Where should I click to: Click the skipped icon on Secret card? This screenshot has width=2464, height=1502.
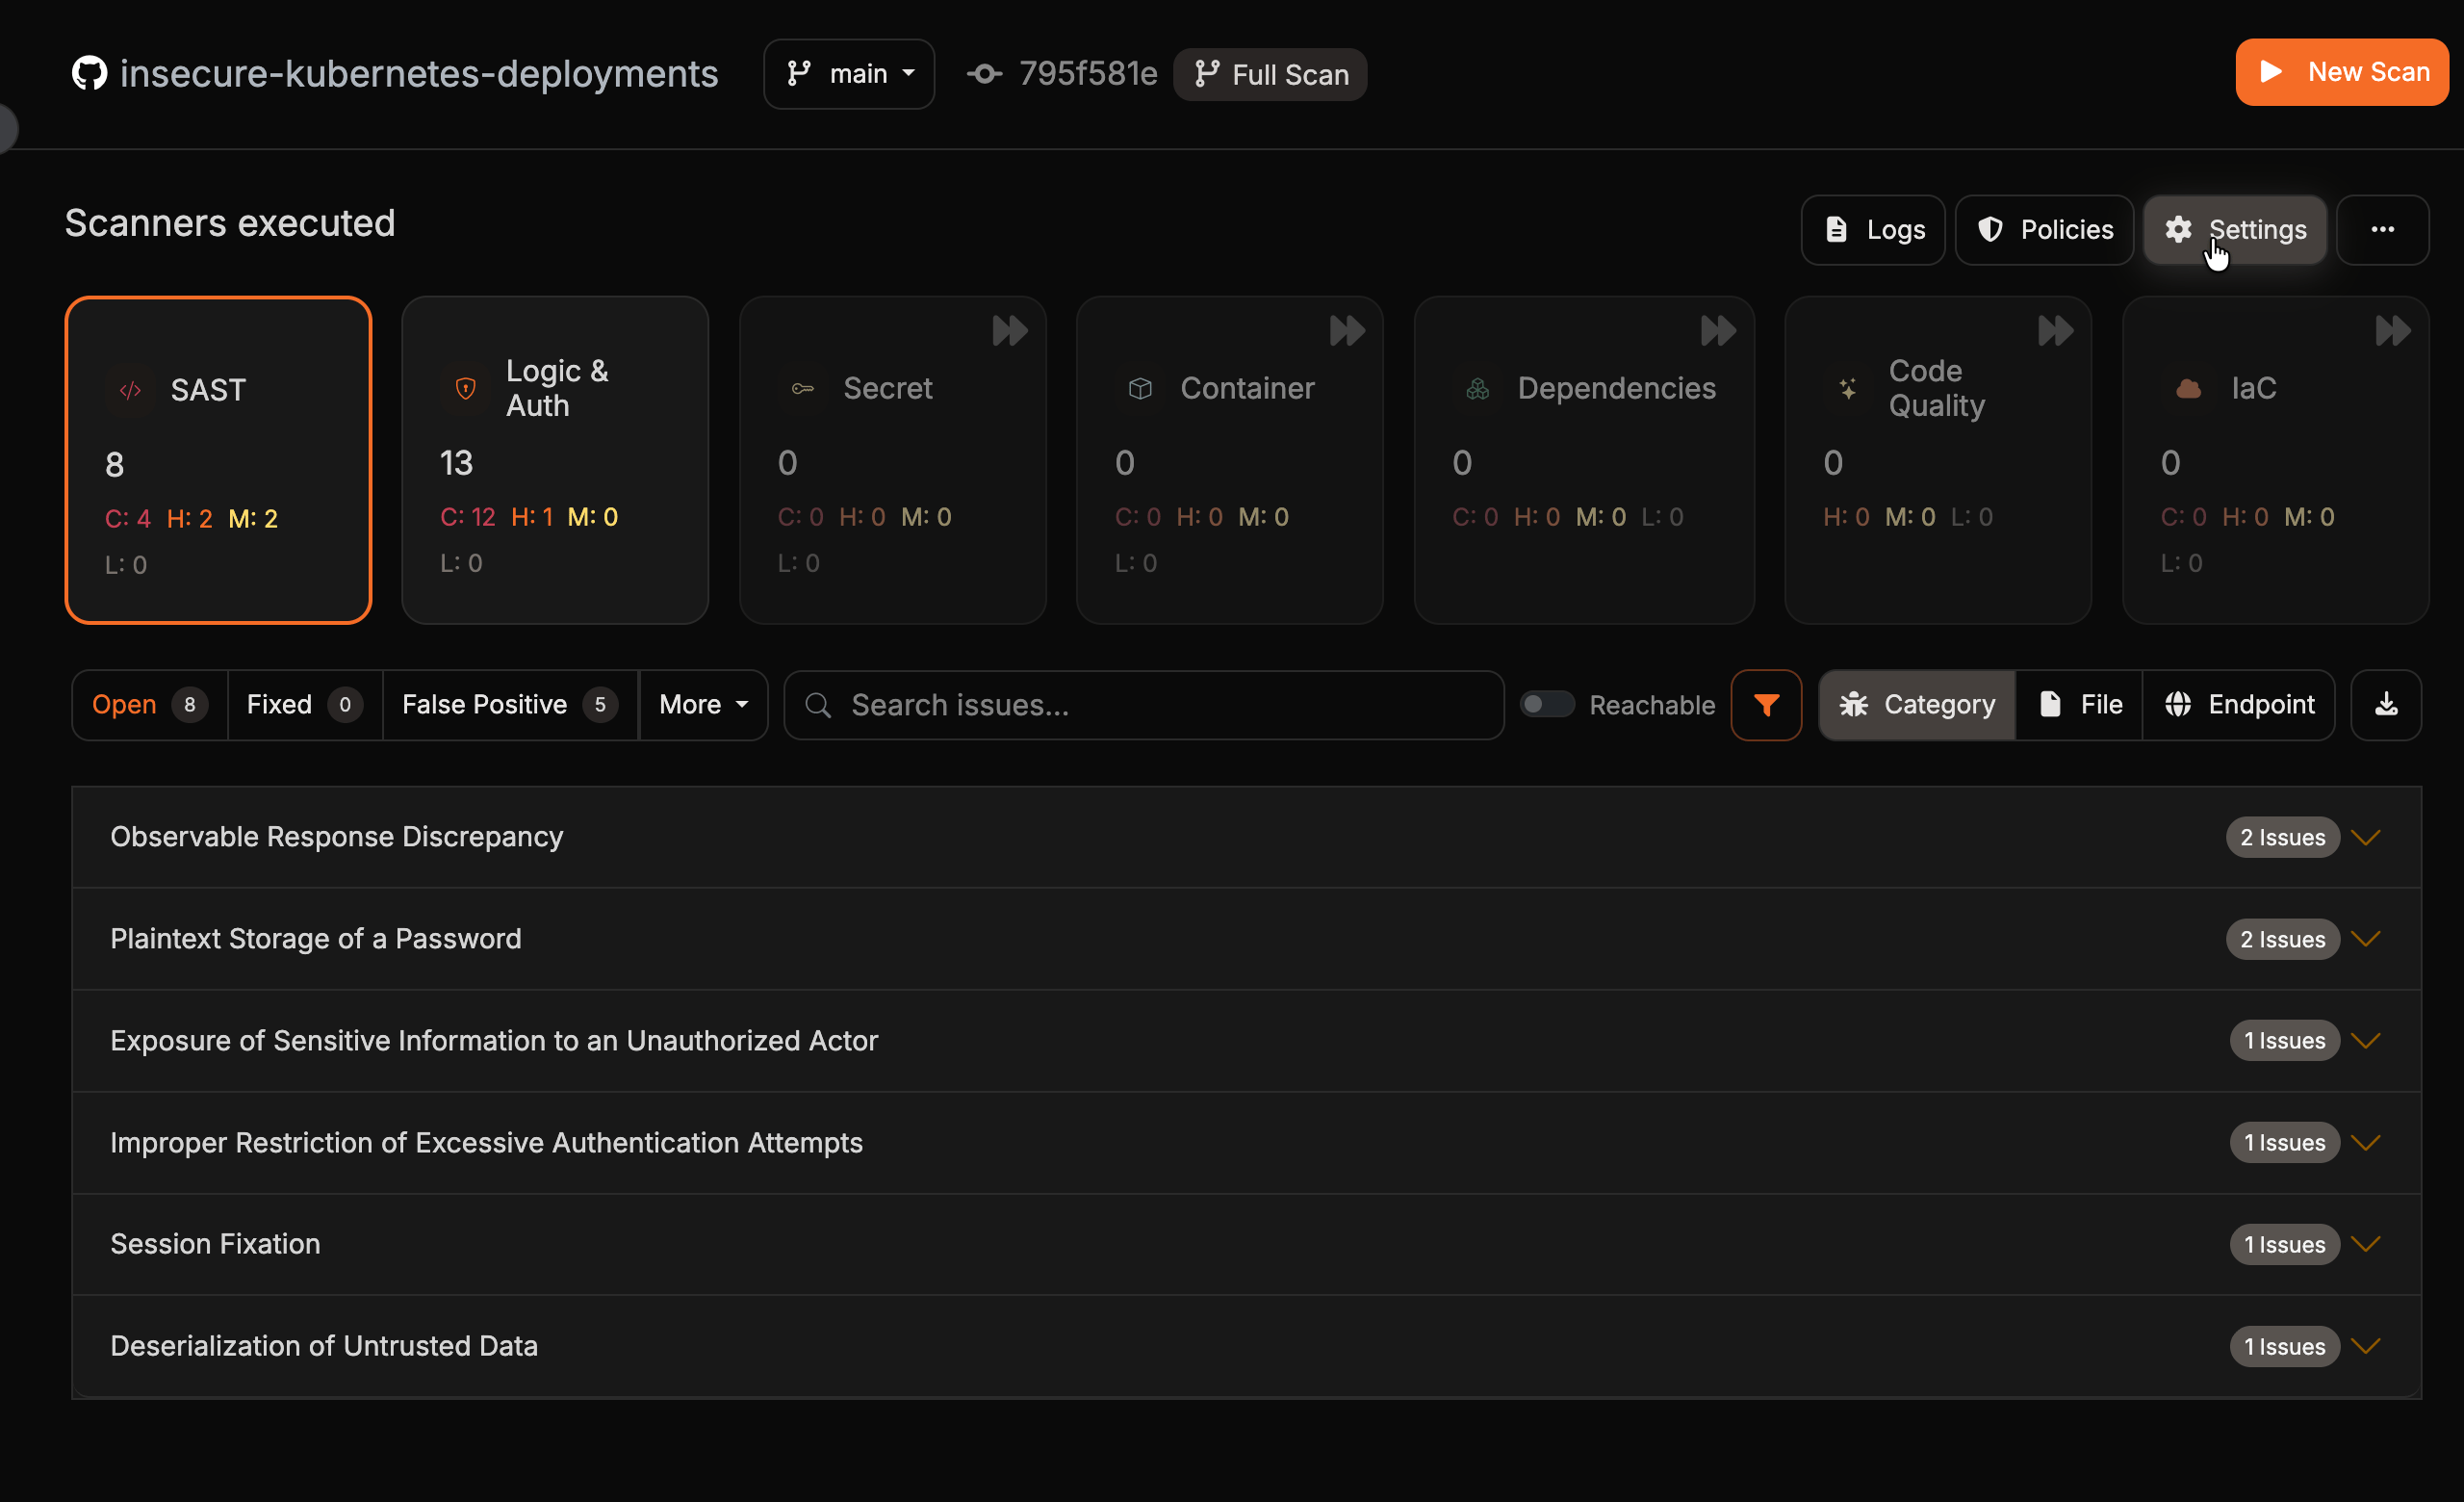pyautogui.click(x=1010, y=331)
